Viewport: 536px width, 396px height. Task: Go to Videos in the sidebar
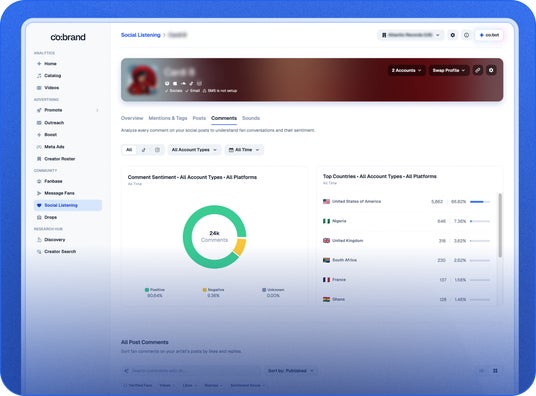coord(51,88)
